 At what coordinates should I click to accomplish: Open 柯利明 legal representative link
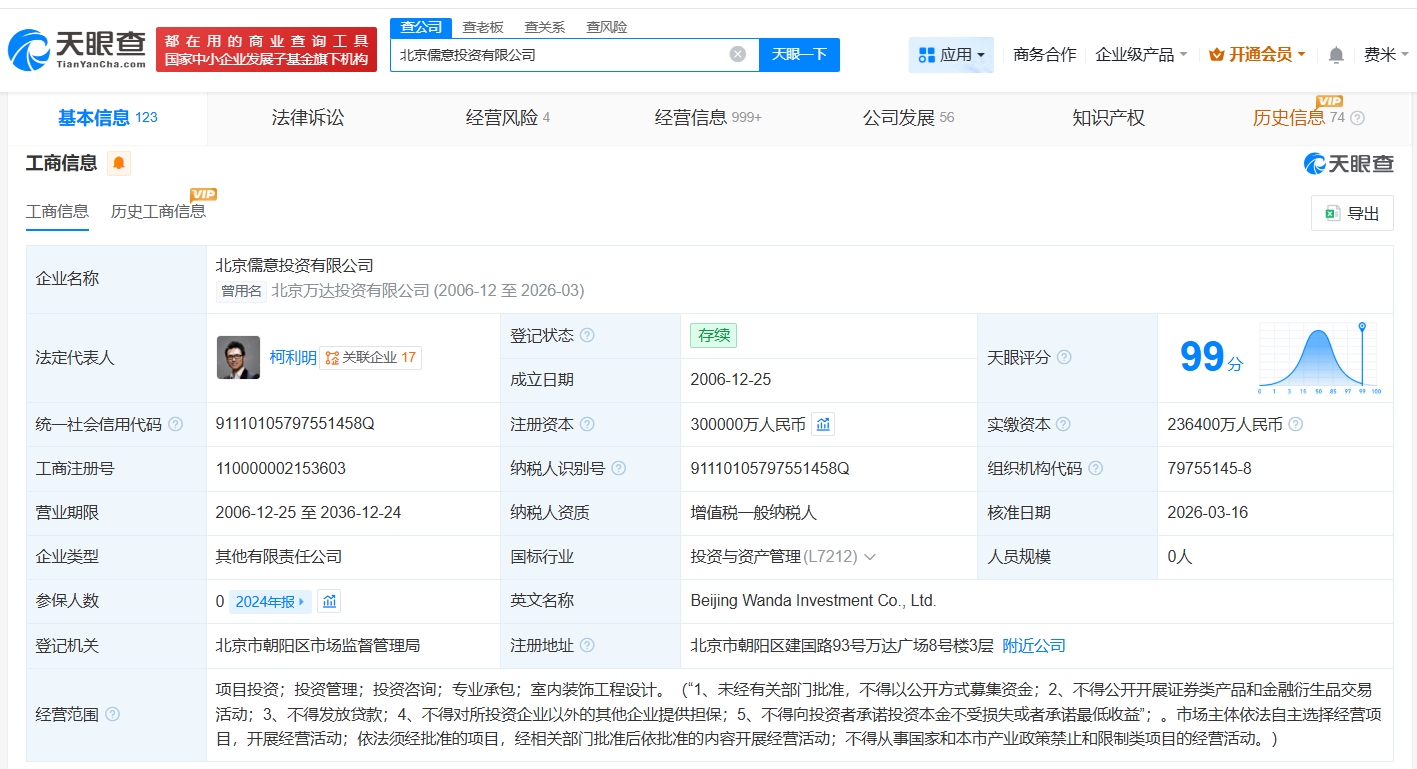pos(292,357)
